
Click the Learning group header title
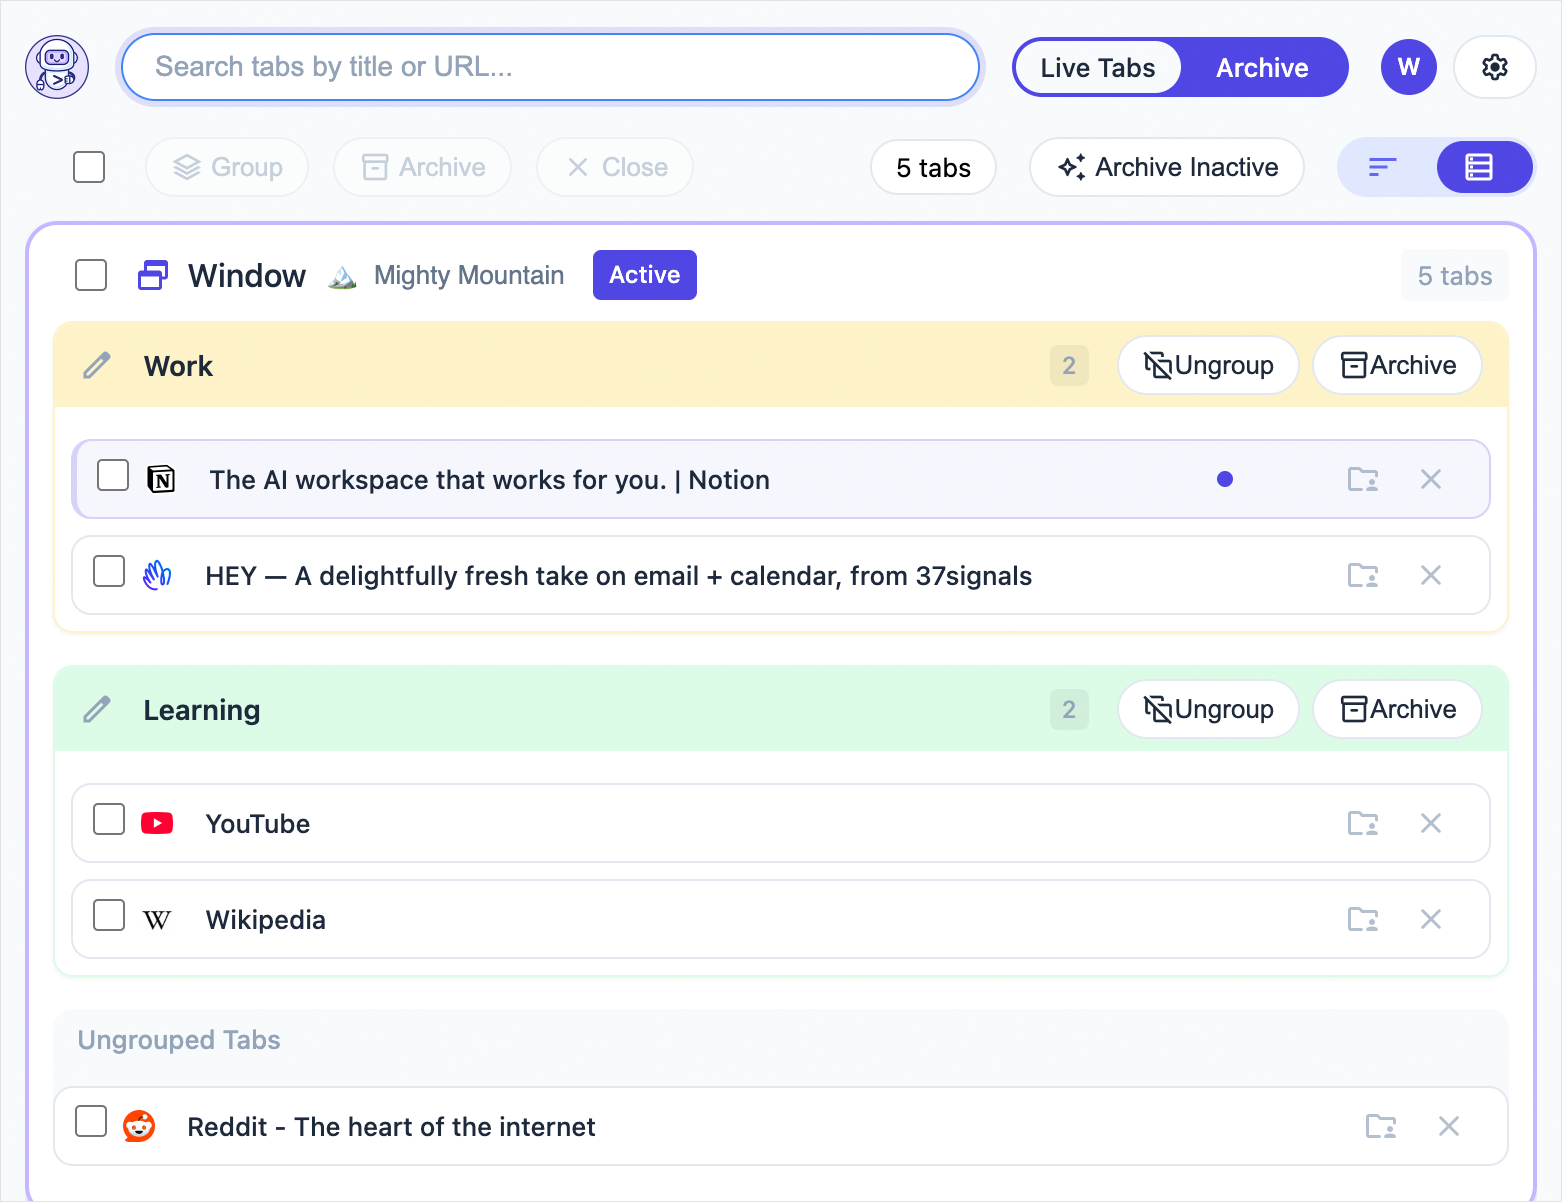tap(202, 710)
